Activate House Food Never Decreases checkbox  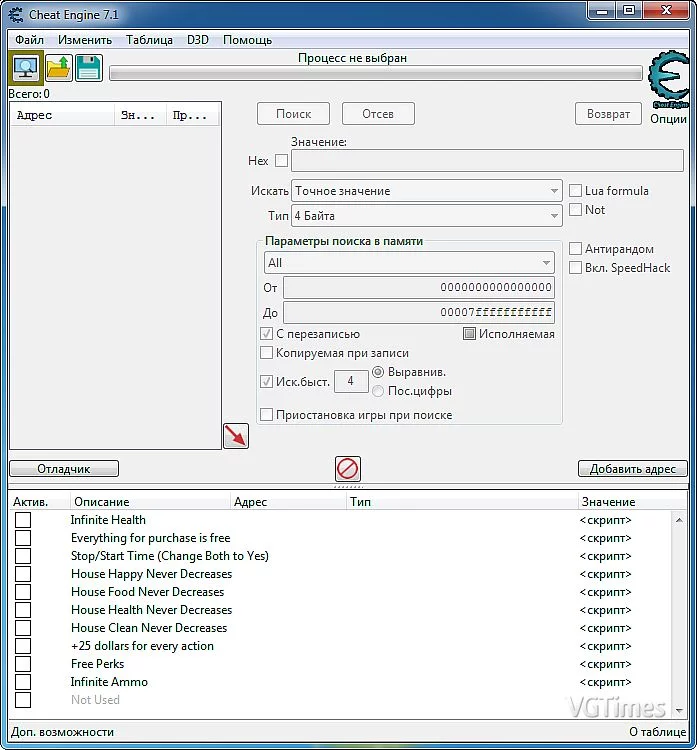click(23, 592)
